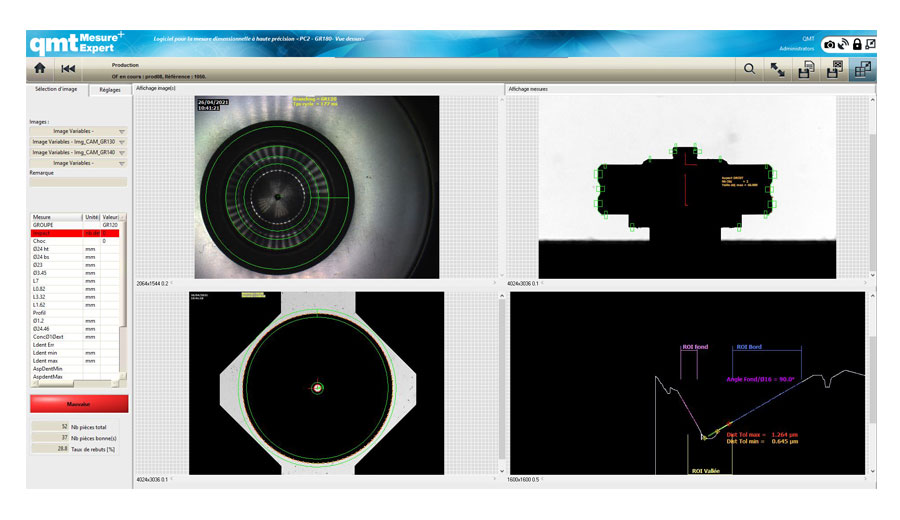Expand the Img_CAM_GR130 image variables dropdown

(x=78, y=141)
